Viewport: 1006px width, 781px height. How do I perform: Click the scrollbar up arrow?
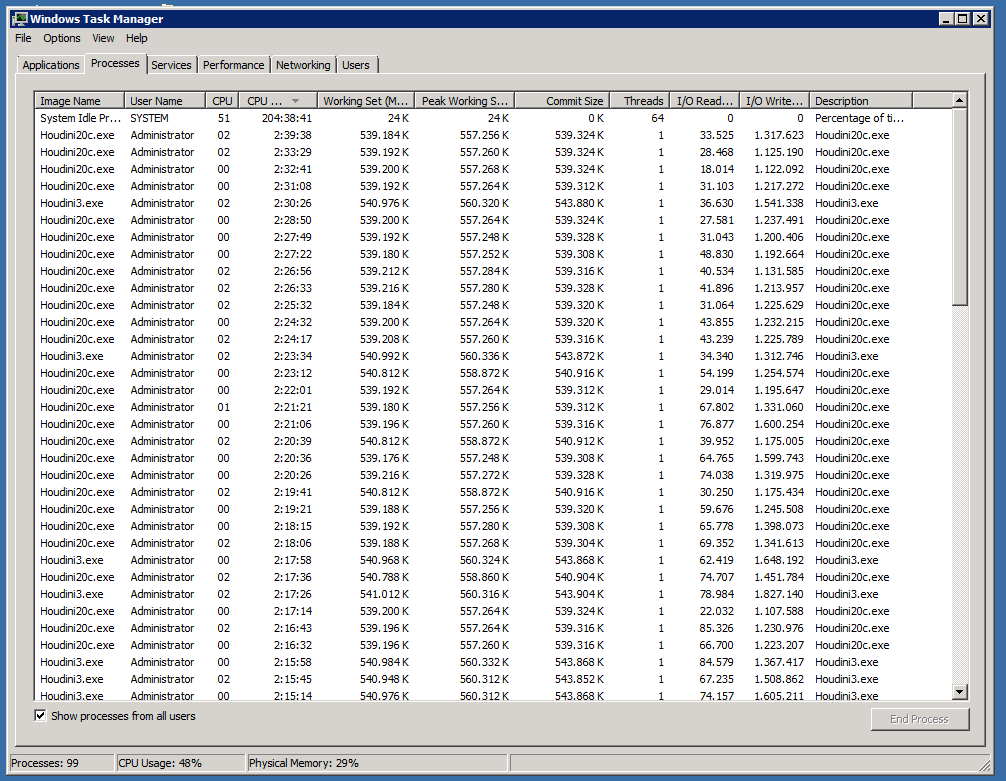(959, 100)
